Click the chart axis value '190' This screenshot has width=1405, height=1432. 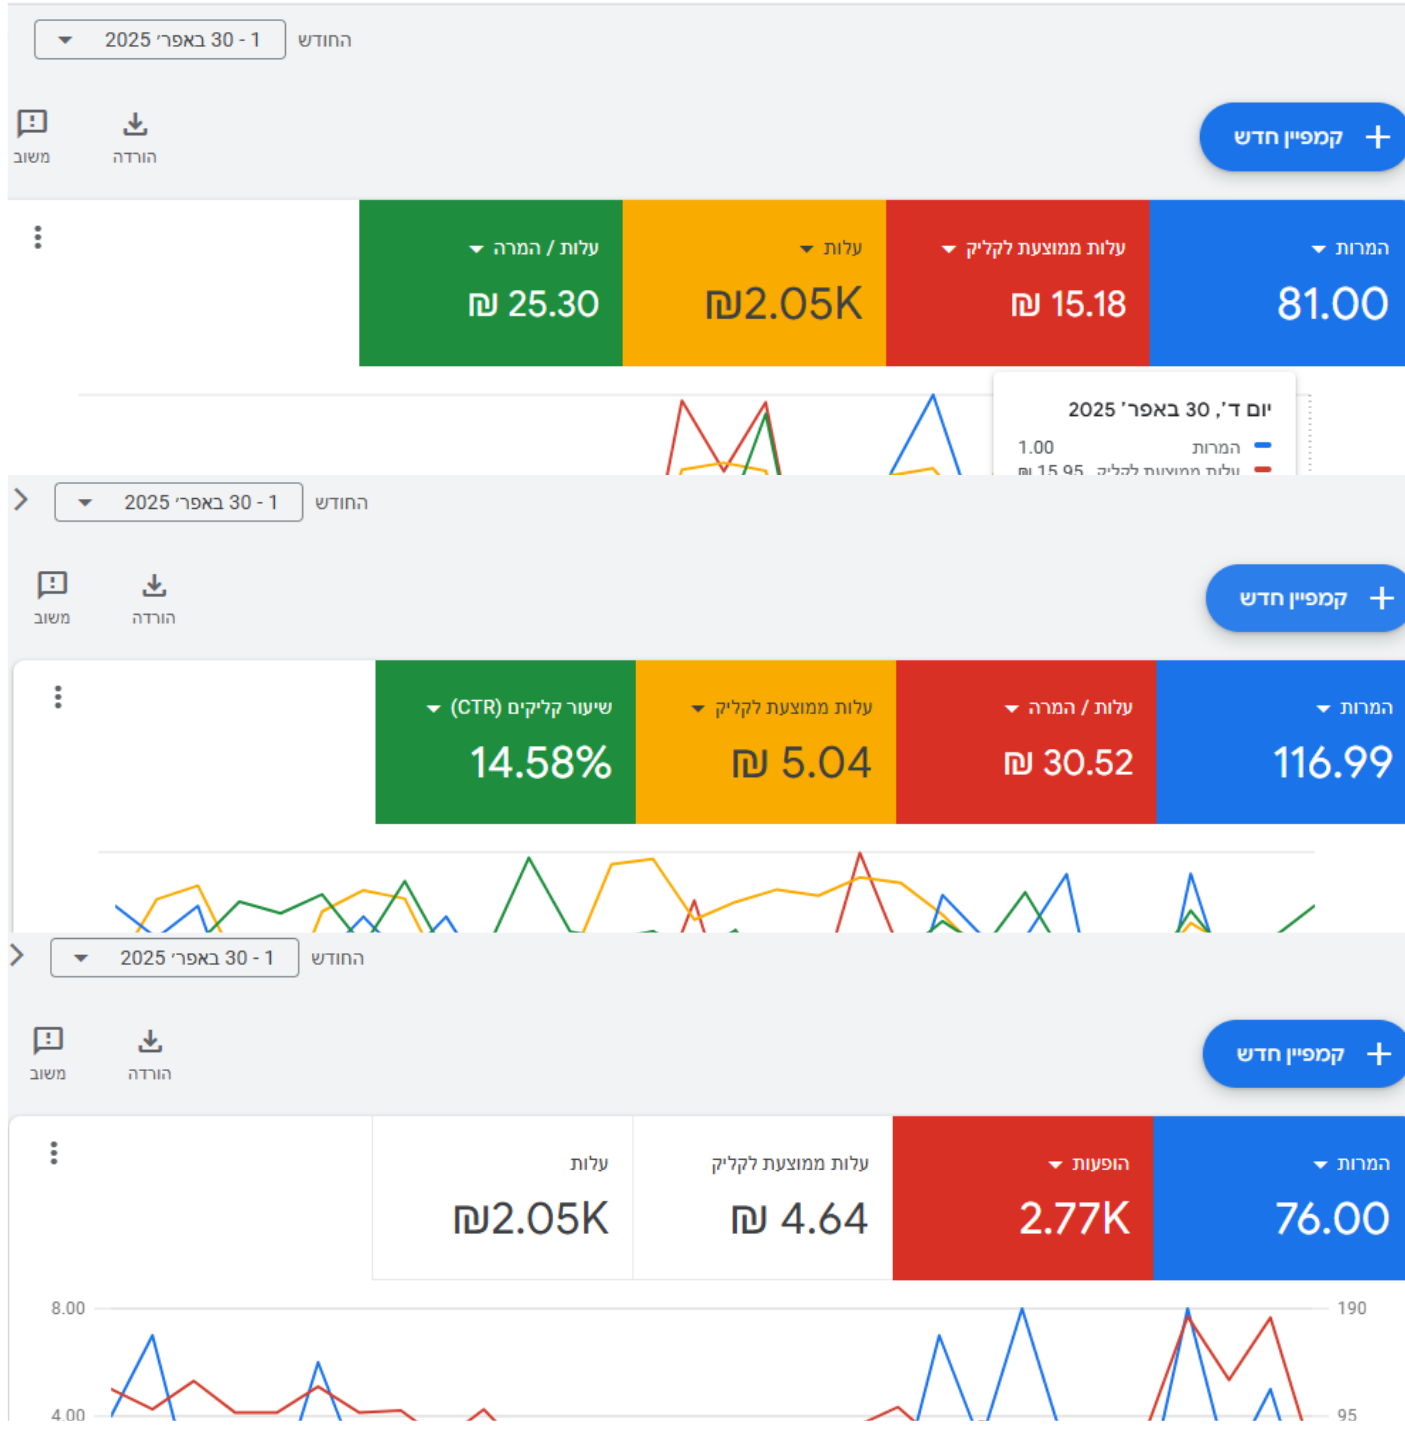[x=1352, y=1308]
